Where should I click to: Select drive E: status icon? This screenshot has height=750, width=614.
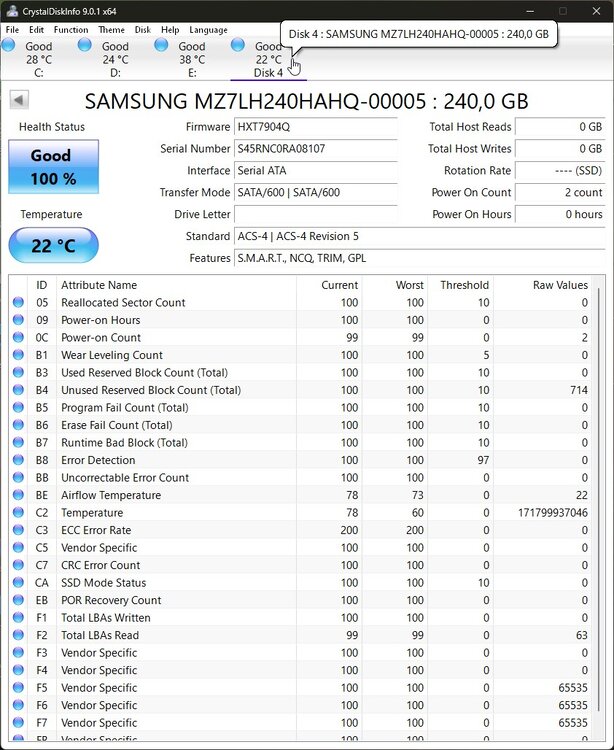point(161,46)
